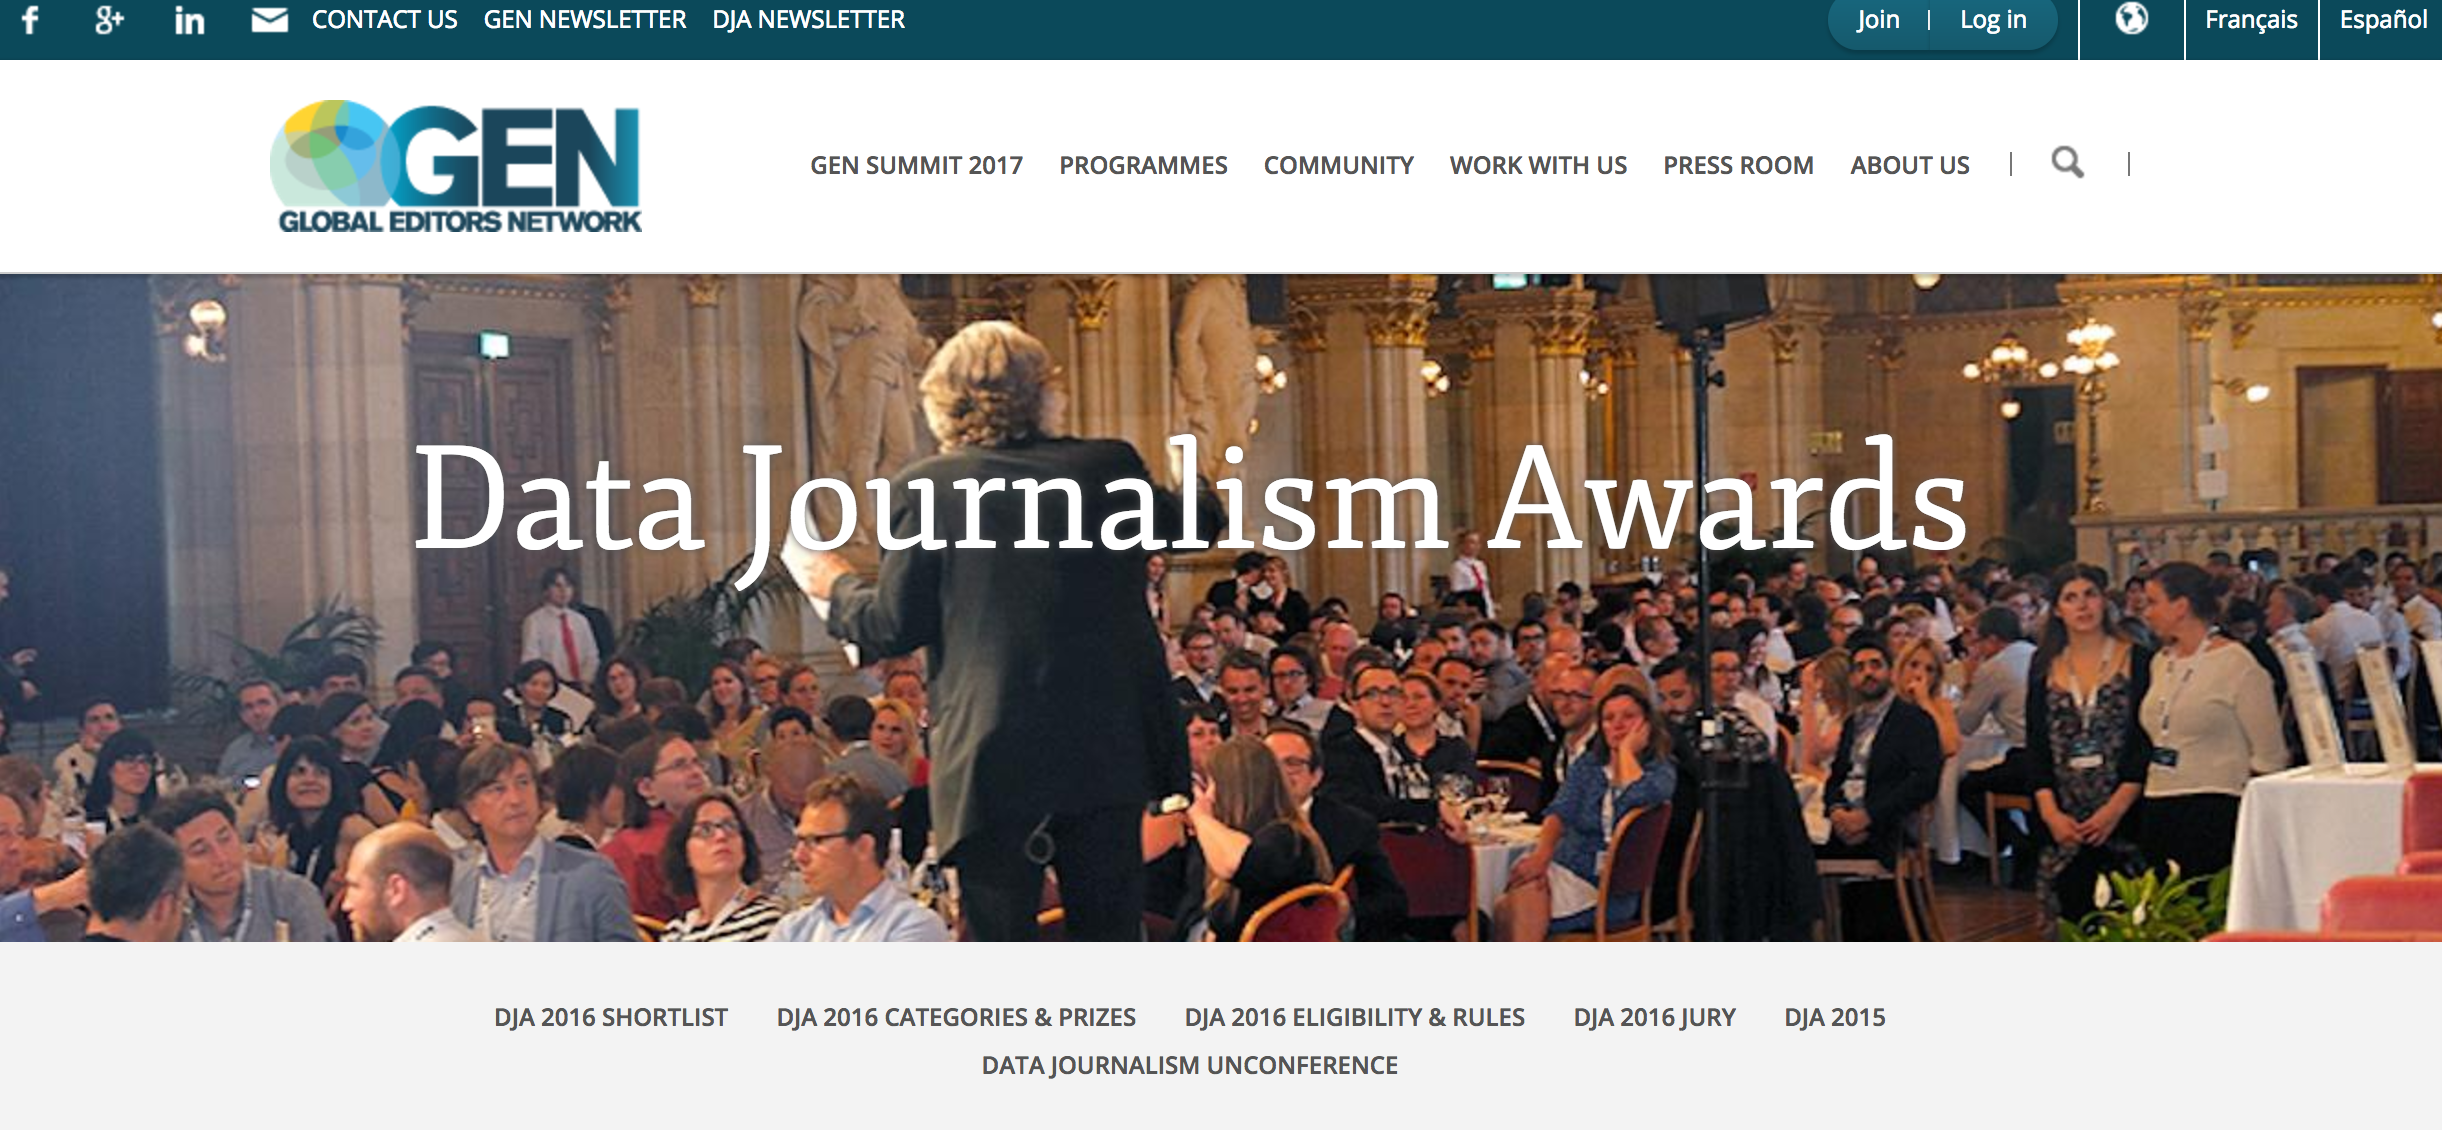
Task: Open the Work With Us menu
Action: (x=1538, y=165)
